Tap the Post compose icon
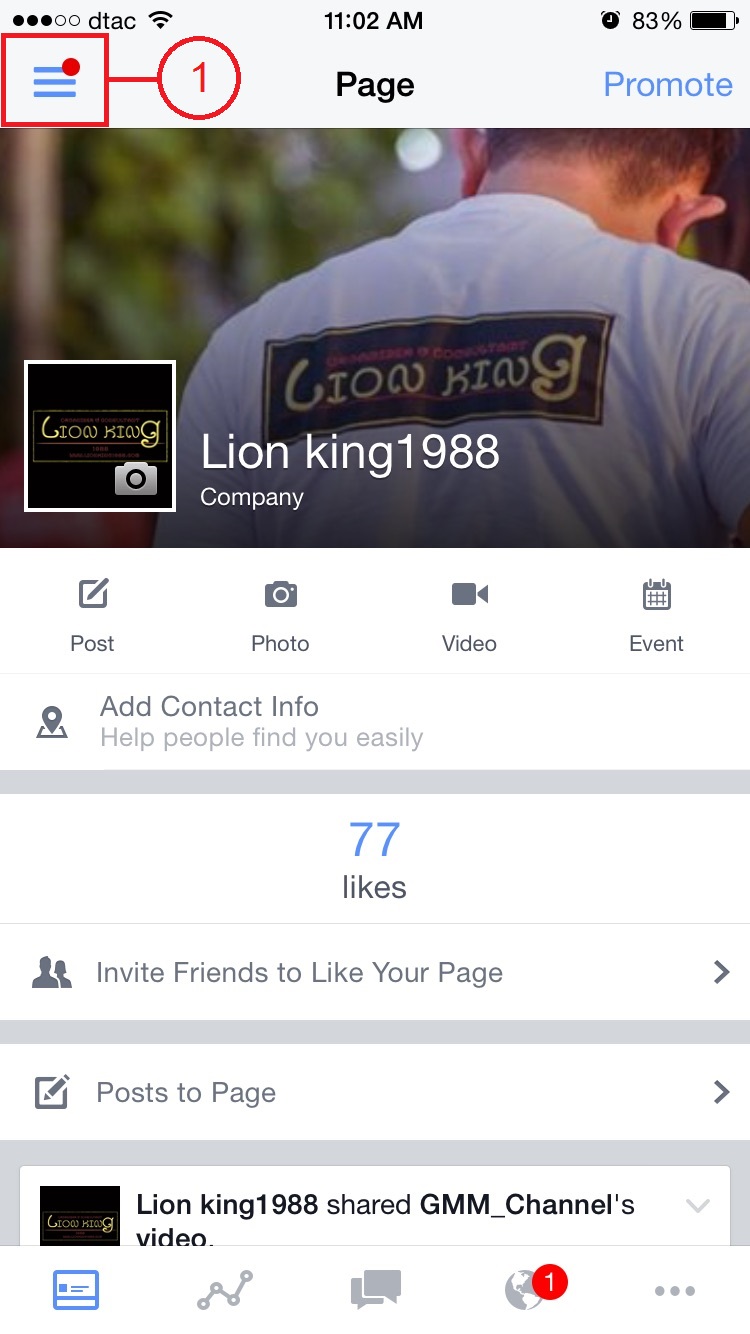 pyautogui.click(x=93, y=594)
